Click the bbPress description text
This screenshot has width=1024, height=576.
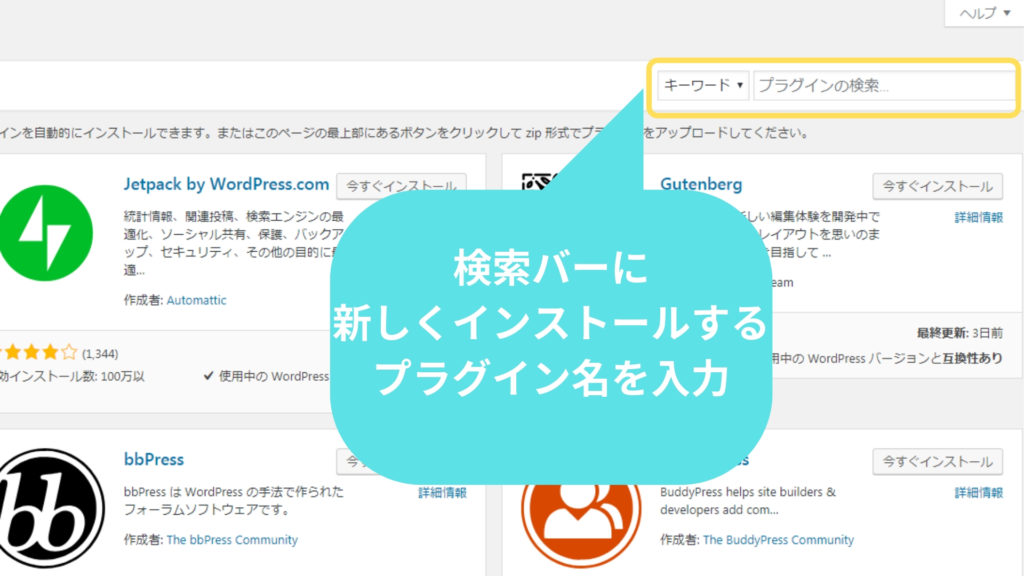pyautogui.click(x=233, y=501)
